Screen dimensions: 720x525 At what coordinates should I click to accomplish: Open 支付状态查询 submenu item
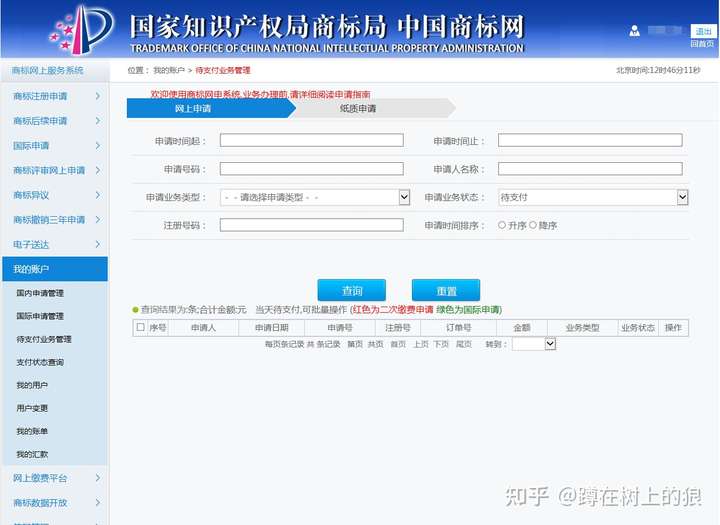click(x=40, y=362)
